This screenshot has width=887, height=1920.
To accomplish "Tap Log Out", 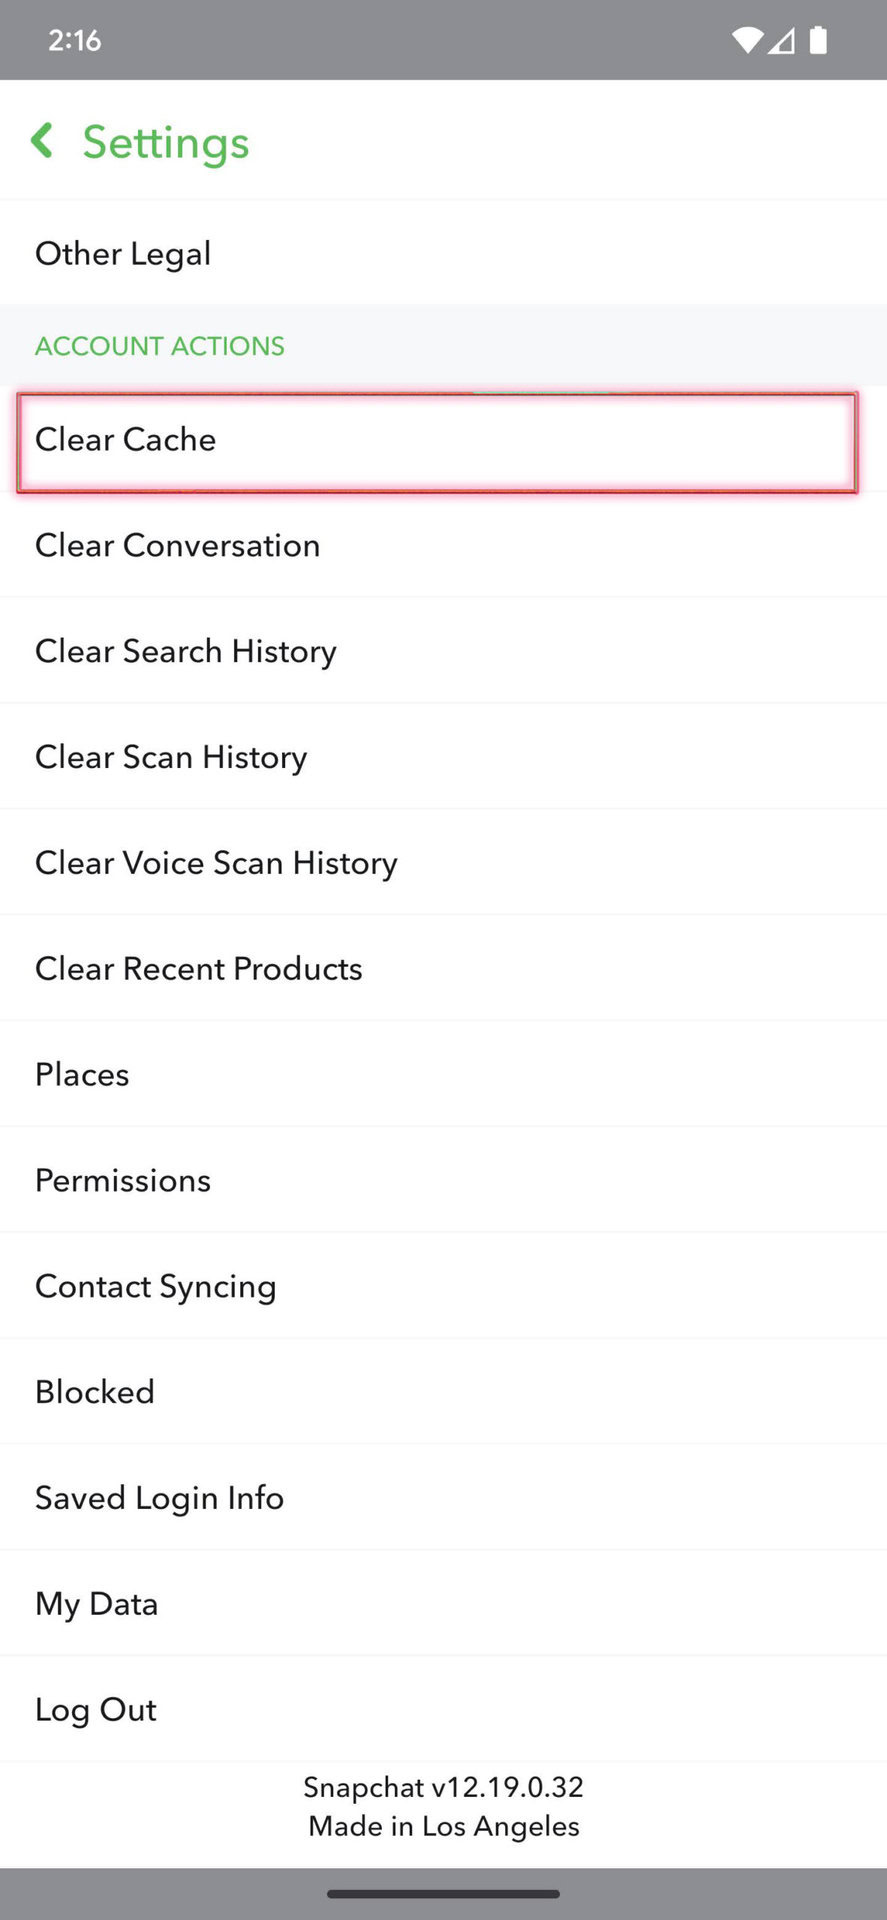I will (x=96, y=1710).
